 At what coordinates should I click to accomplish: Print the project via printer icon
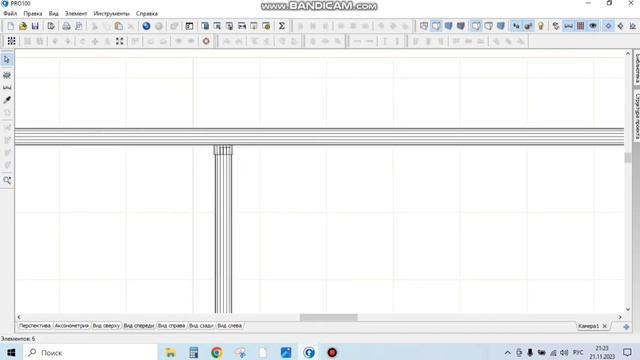(x=66, y=26)
